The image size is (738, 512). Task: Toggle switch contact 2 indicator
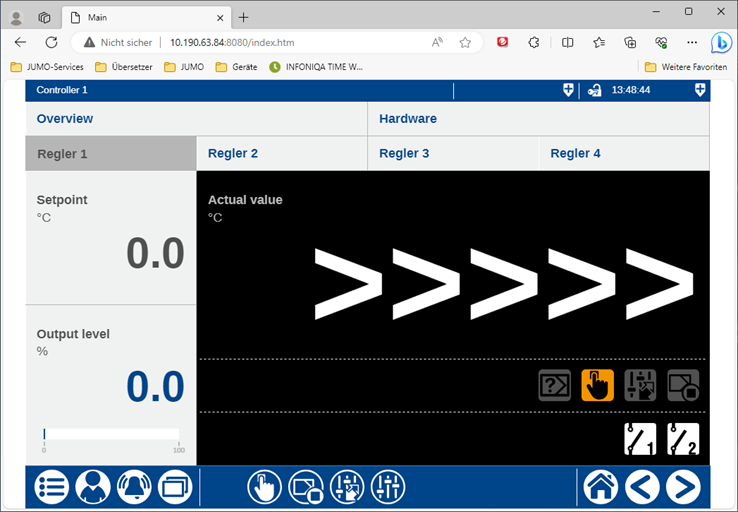pos(683,439)
